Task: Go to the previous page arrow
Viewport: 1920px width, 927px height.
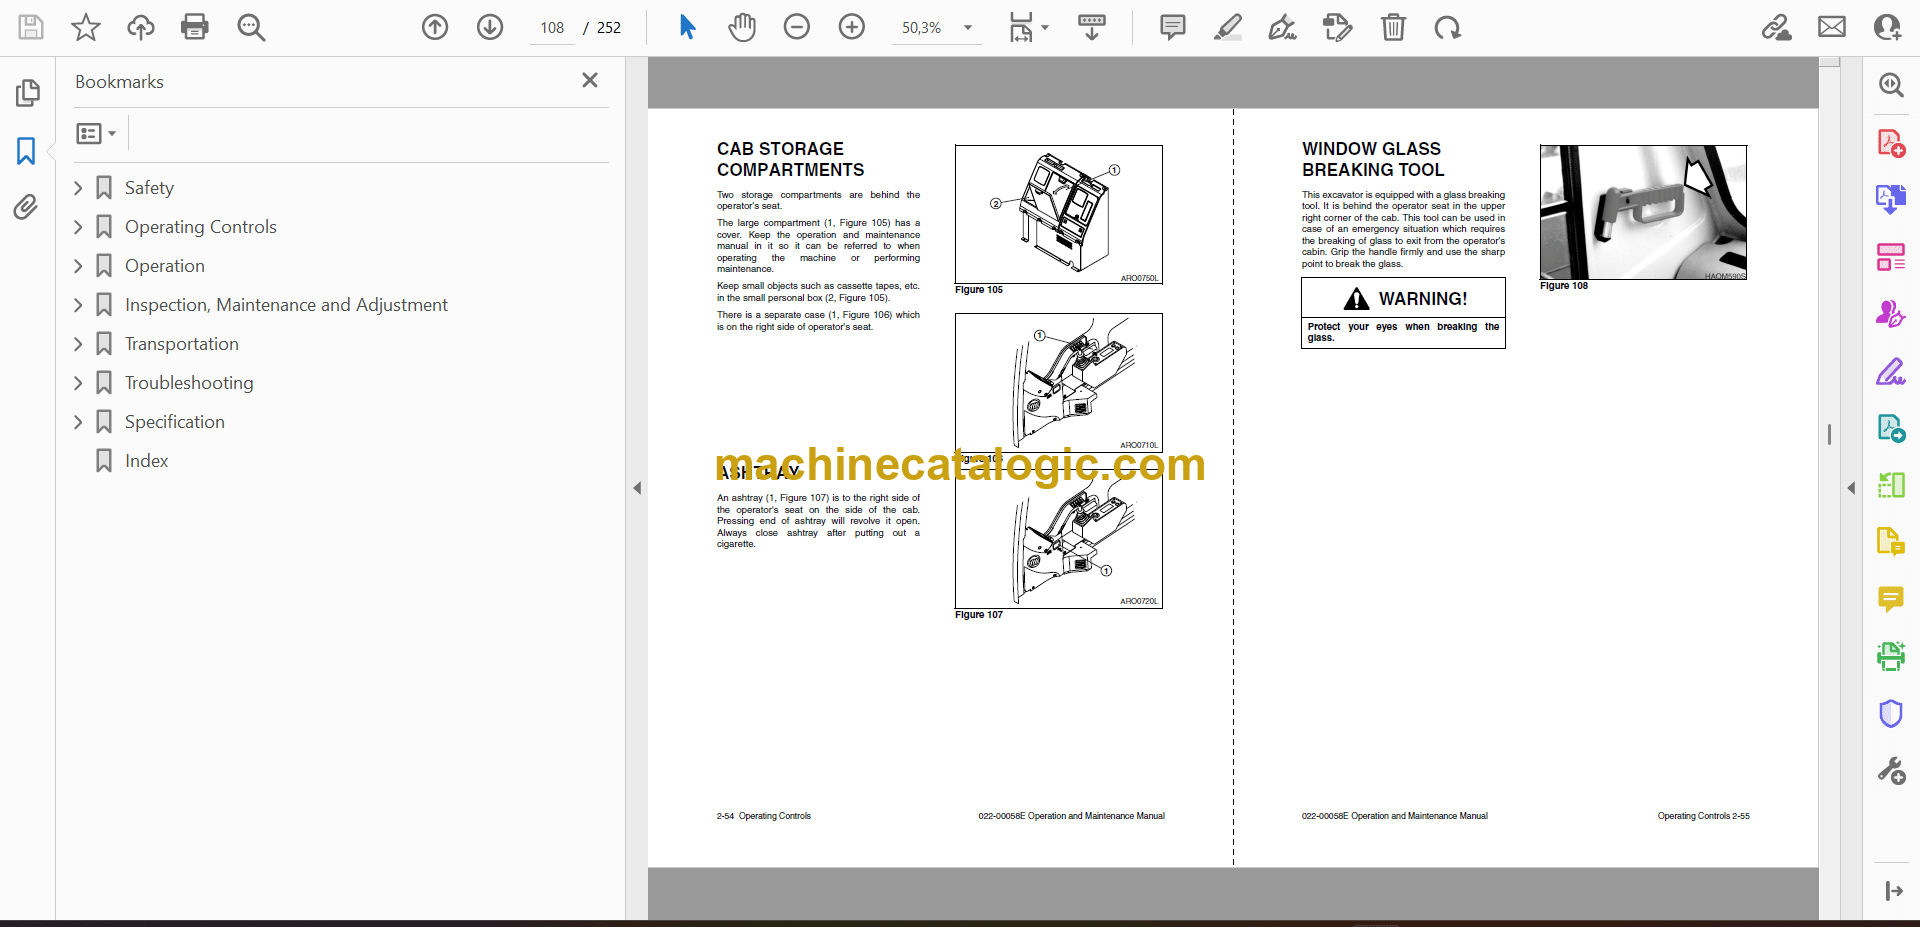Action: (435, 27)
